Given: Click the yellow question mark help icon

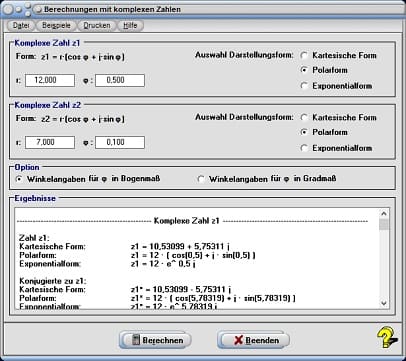Looking at the screenshot, I should [387, 337].
